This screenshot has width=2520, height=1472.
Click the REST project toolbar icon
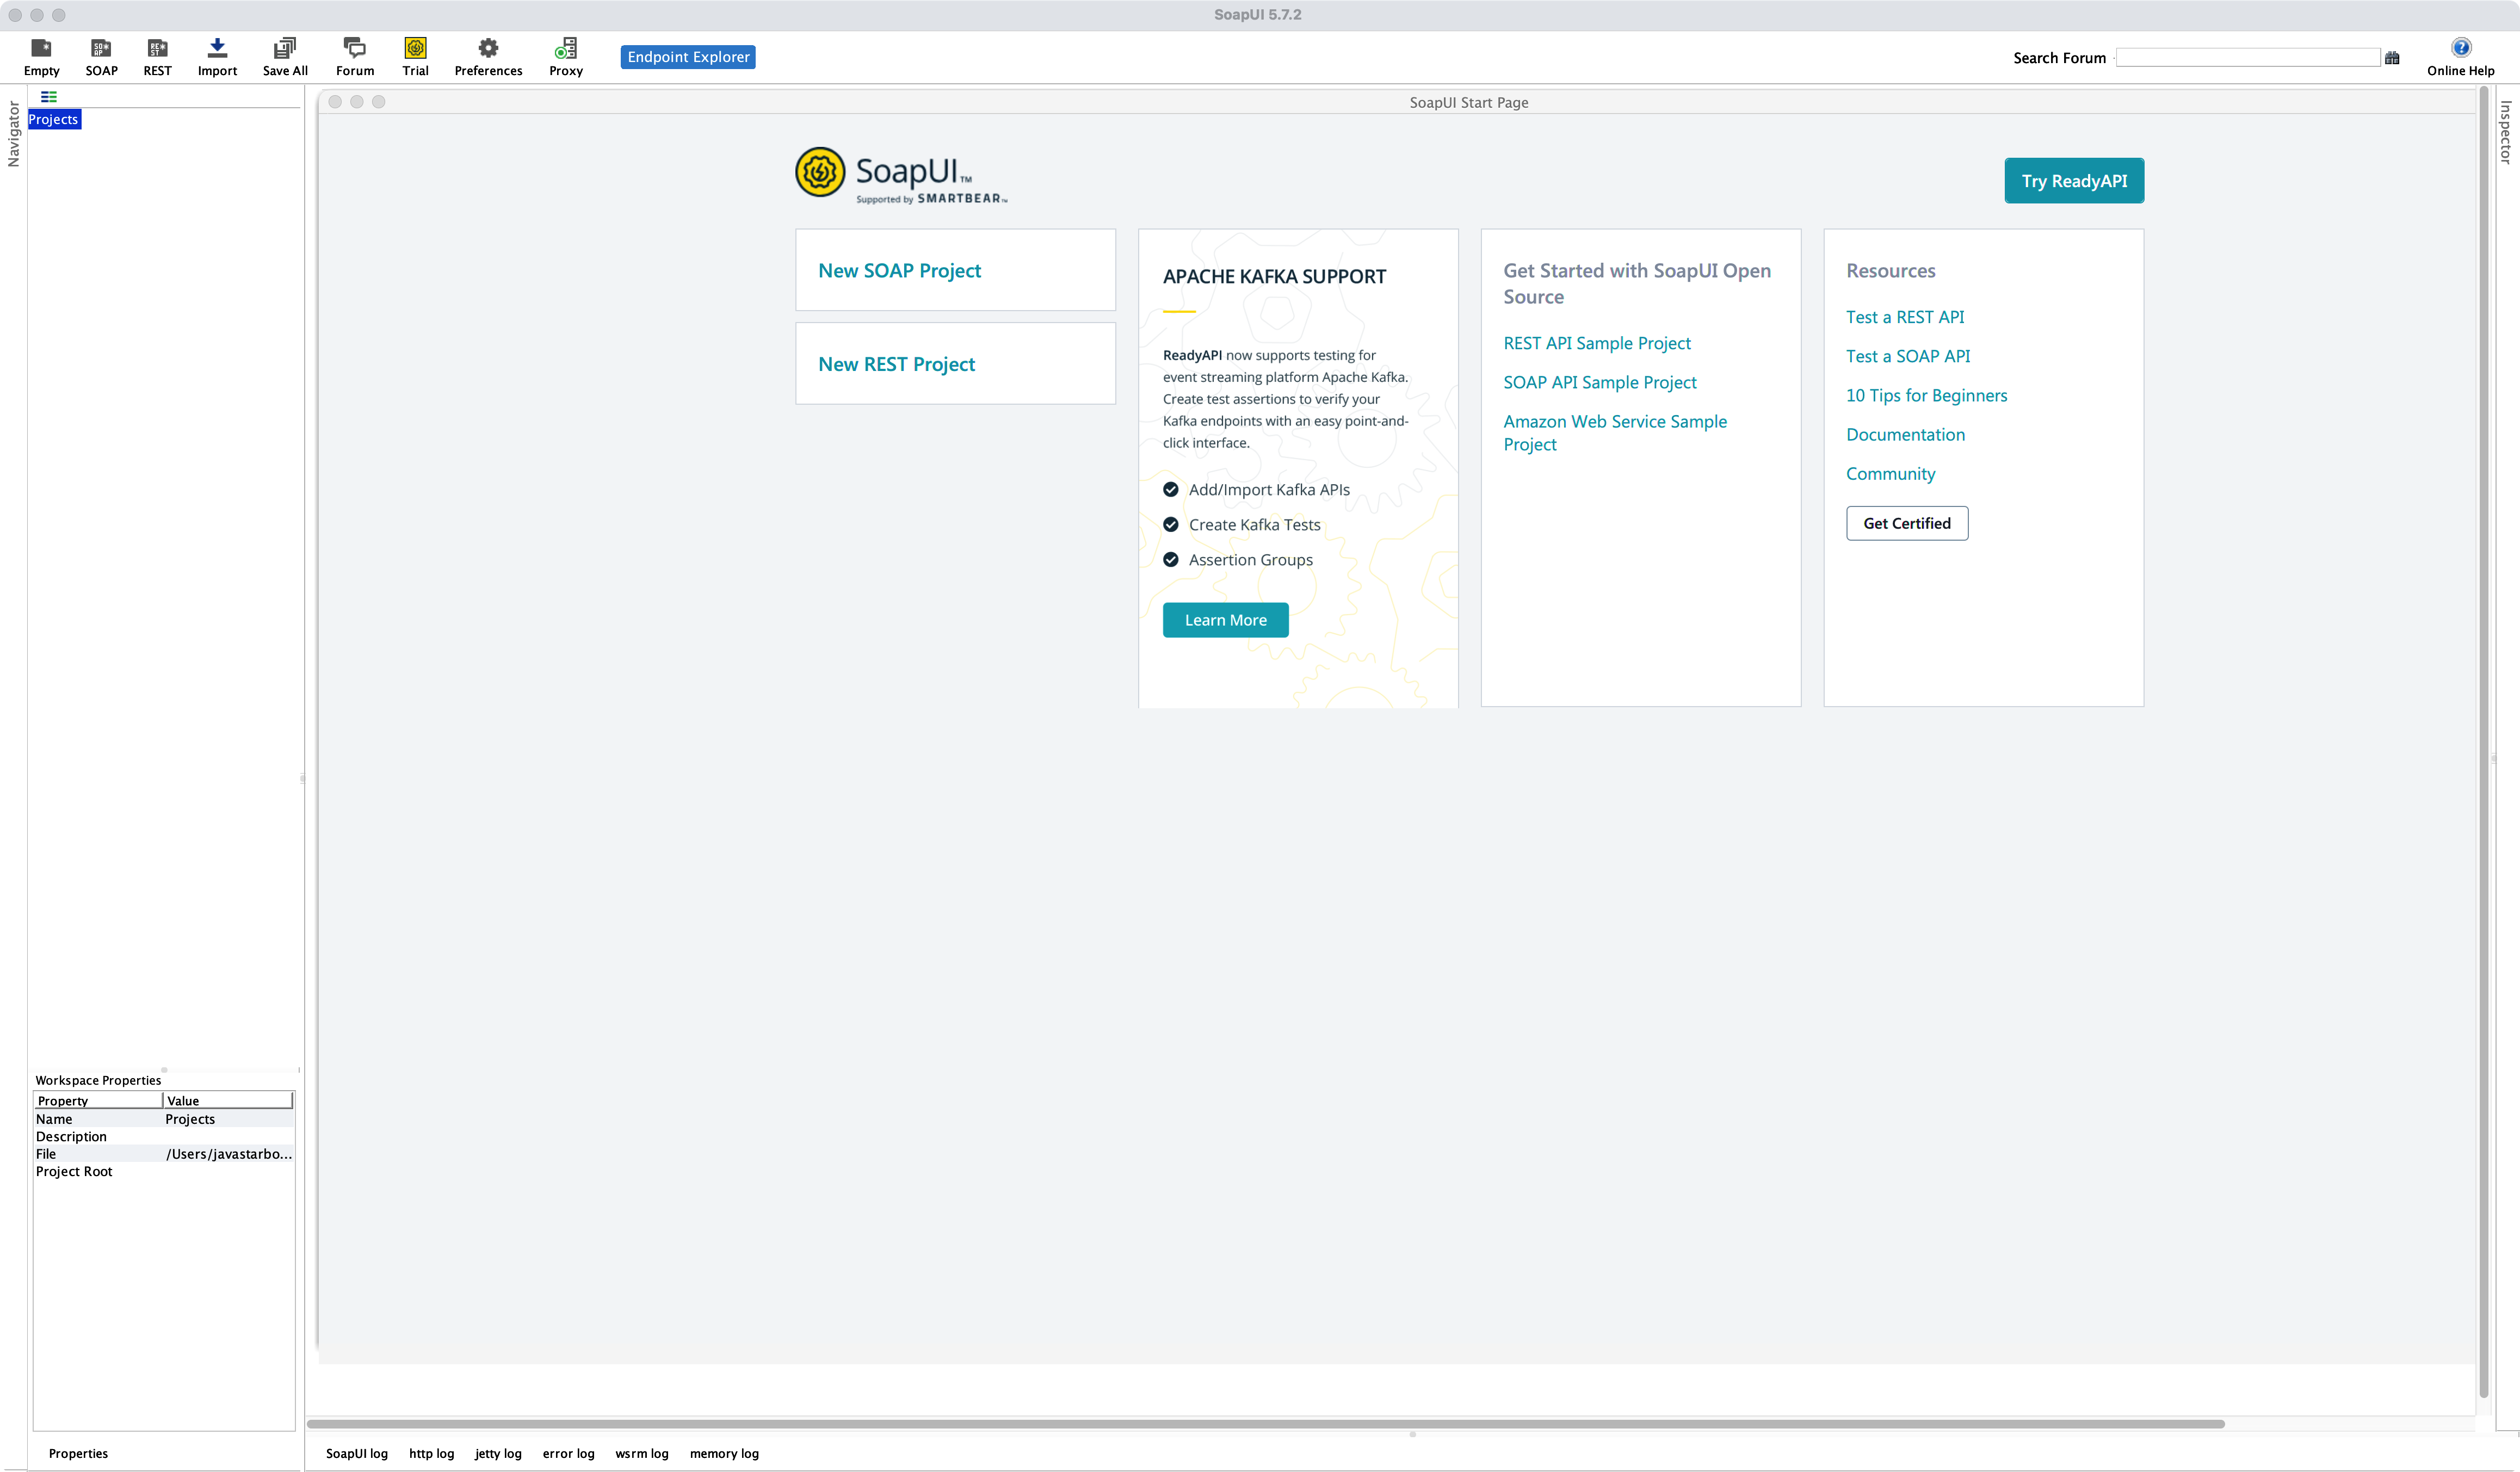point(157,57)
